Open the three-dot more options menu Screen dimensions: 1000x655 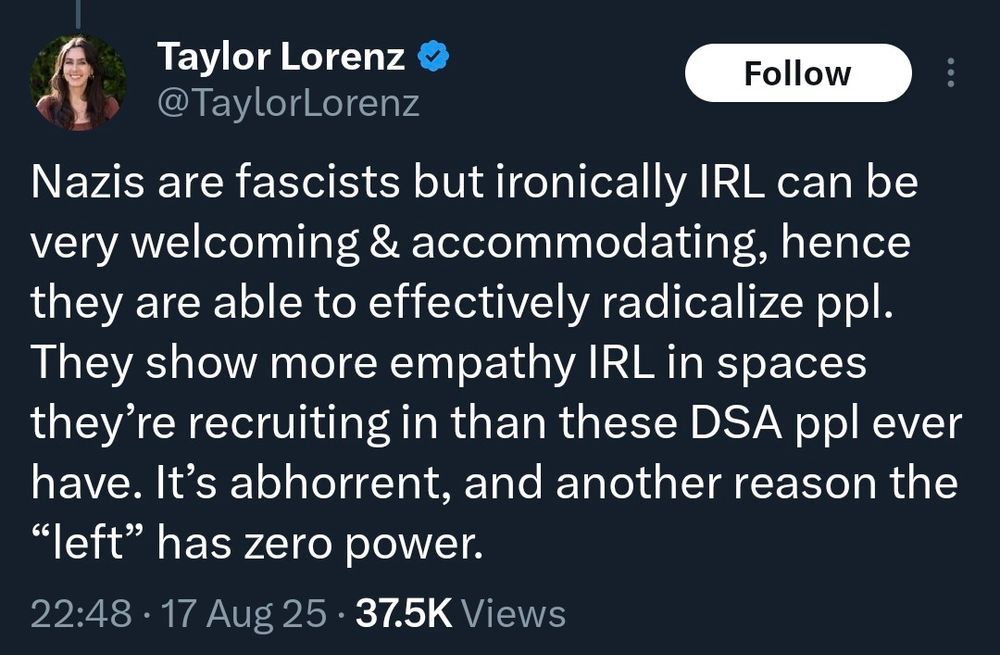pyautogui.click(x=950, y=73)
